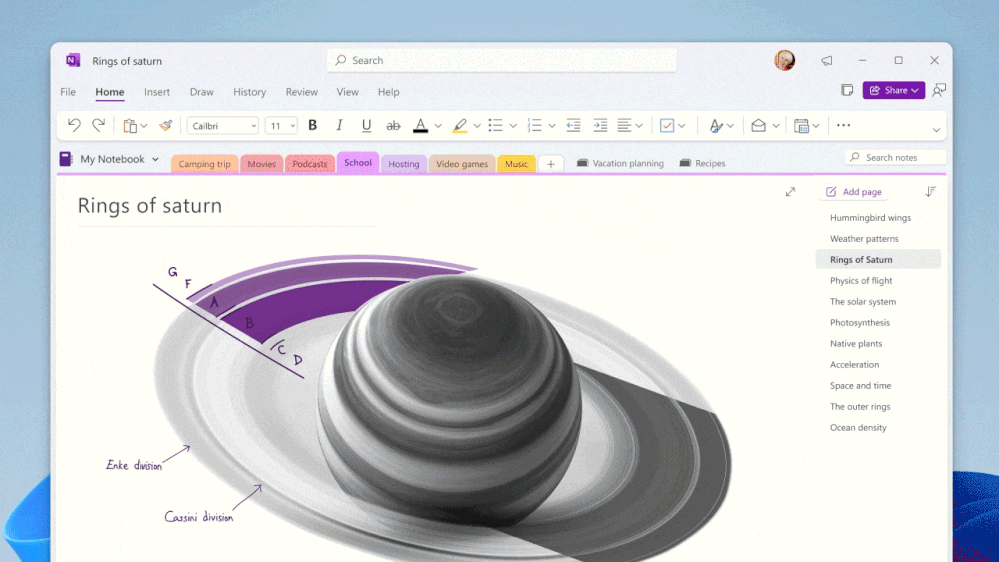The height and width of the screenshot is (562, 999).
Task: Toggle bold formatting
Action: 313,125
